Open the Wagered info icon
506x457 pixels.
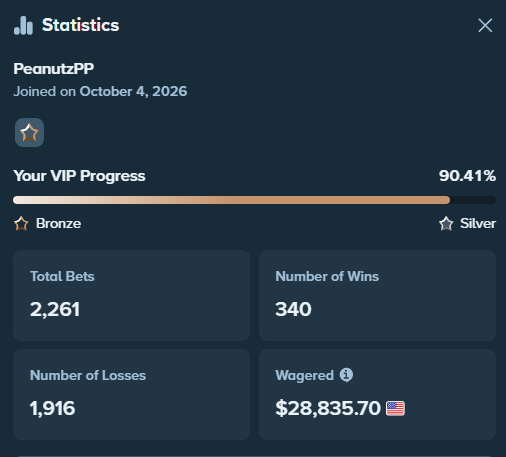coord(346,375)
